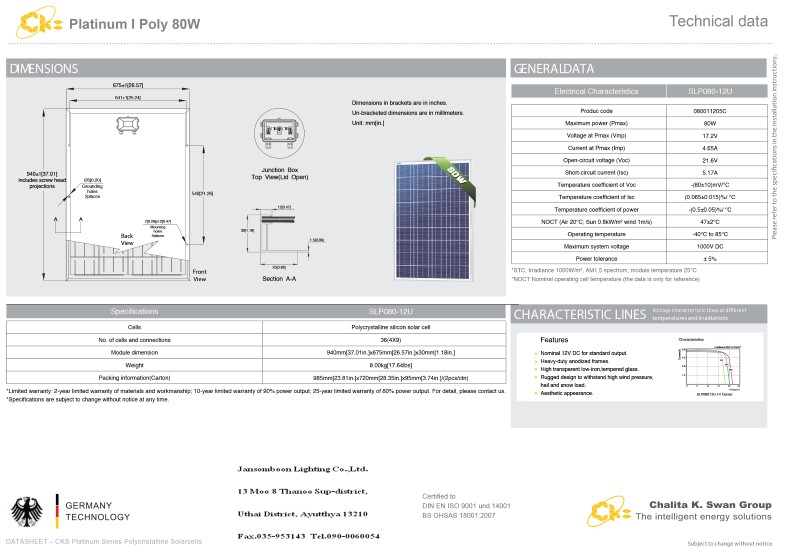The width and height of the screenshot is (791, 548).
Task: Click the DIN EN ISO 9001 certification text
Action: (466, 506)
